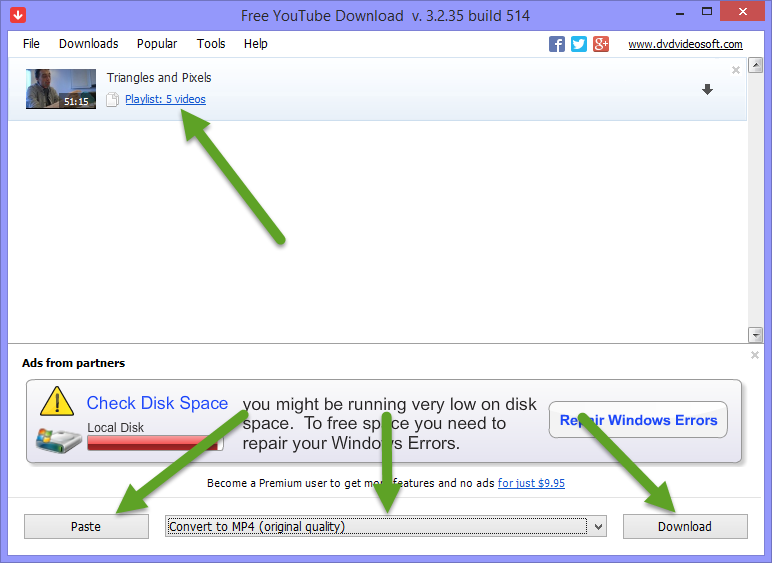Click the download arrow for Triangles and Pixels

707,90
